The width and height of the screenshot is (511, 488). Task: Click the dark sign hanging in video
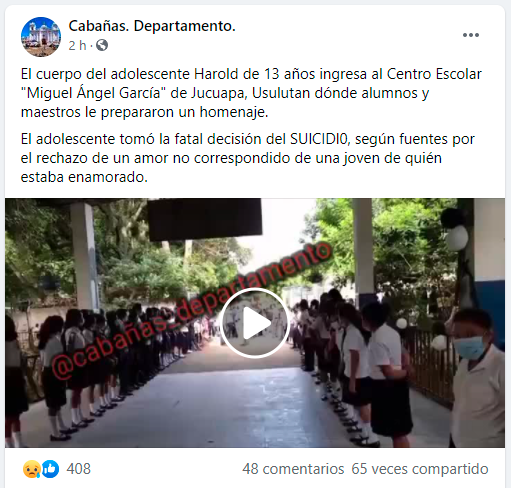point(205,219)
